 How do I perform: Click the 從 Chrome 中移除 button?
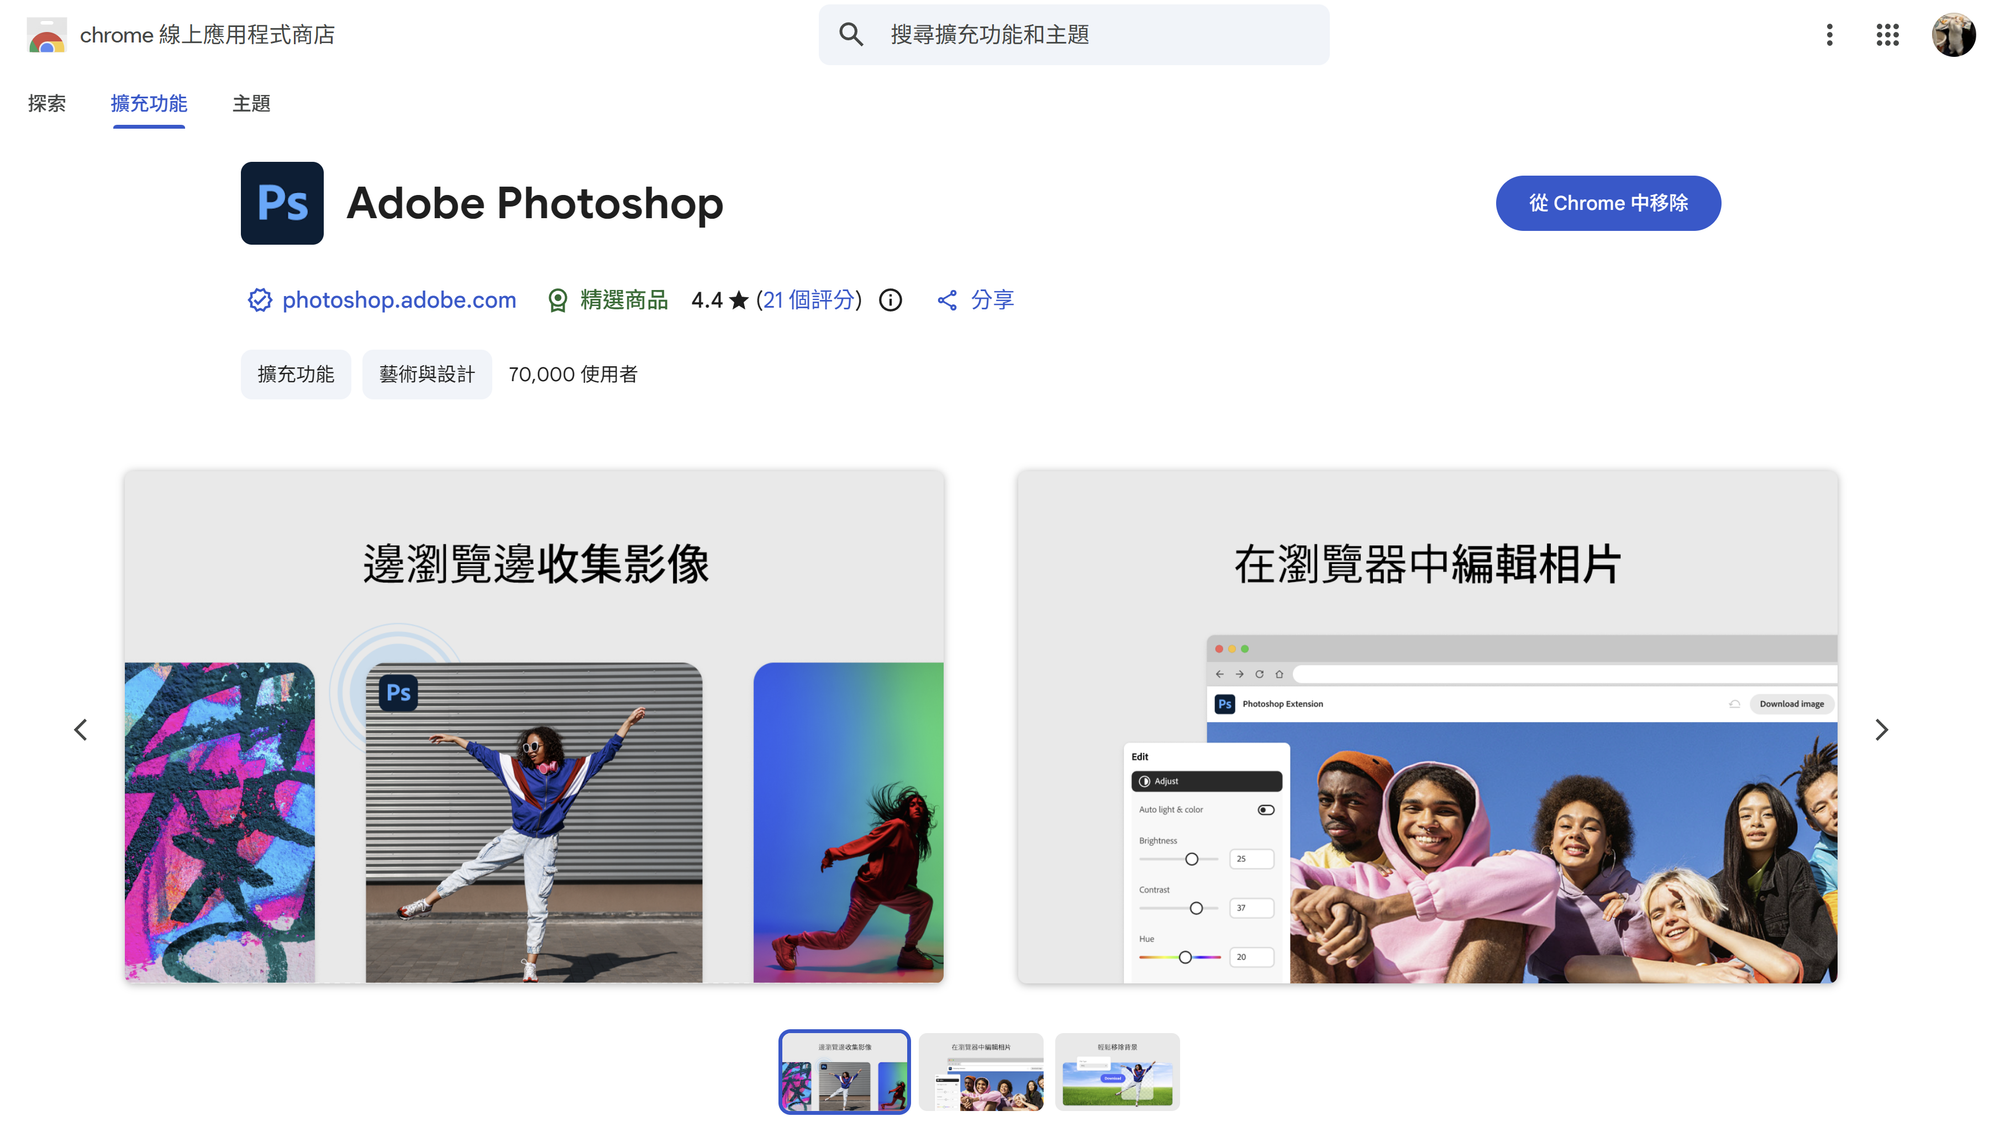[1608, 203]
